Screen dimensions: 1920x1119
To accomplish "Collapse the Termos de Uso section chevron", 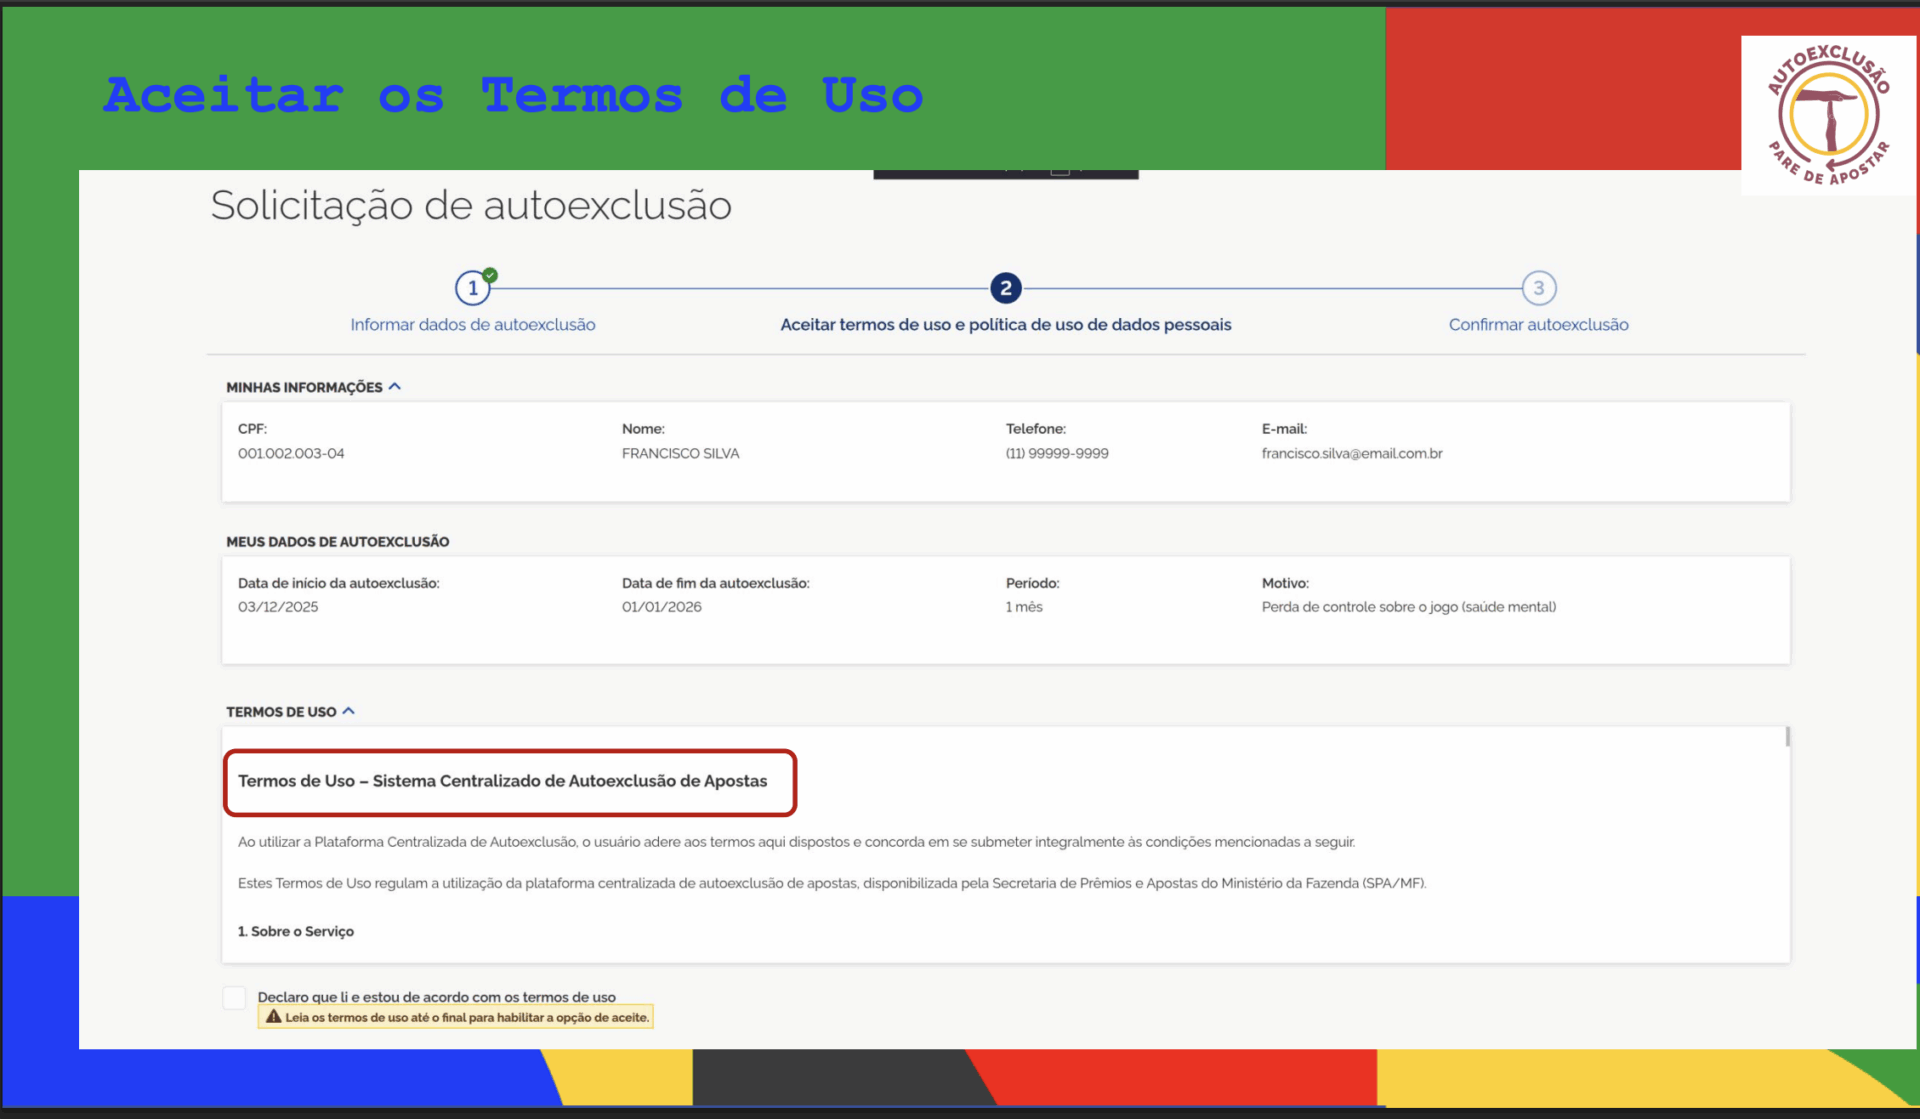I will point(349,711).
